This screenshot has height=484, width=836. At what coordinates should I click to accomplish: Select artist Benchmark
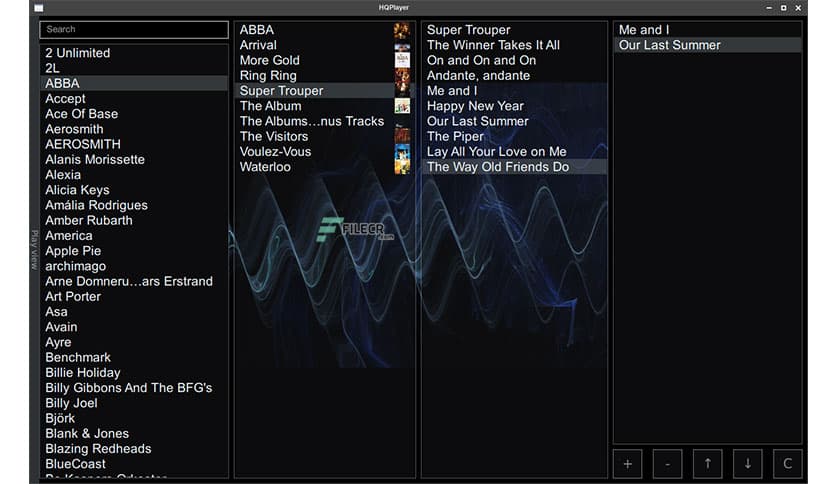tap(134, 358)
